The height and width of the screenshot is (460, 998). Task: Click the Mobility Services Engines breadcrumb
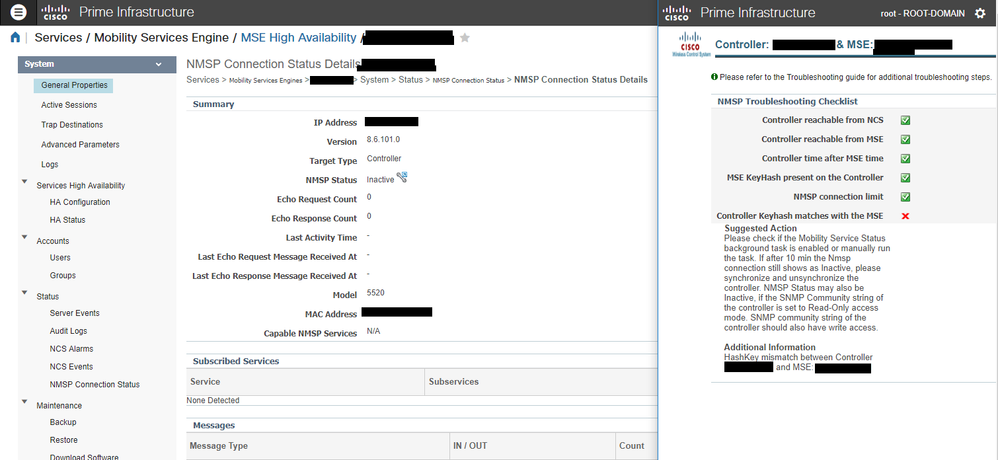pyautogui.click(x=265, y=80)
